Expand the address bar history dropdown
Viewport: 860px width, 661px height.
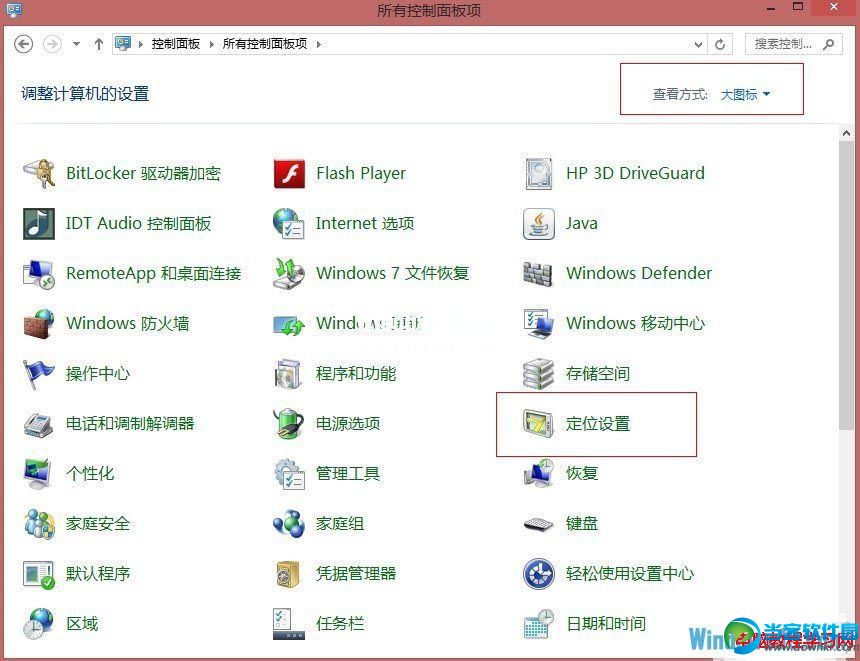click(x=698, y=44)
